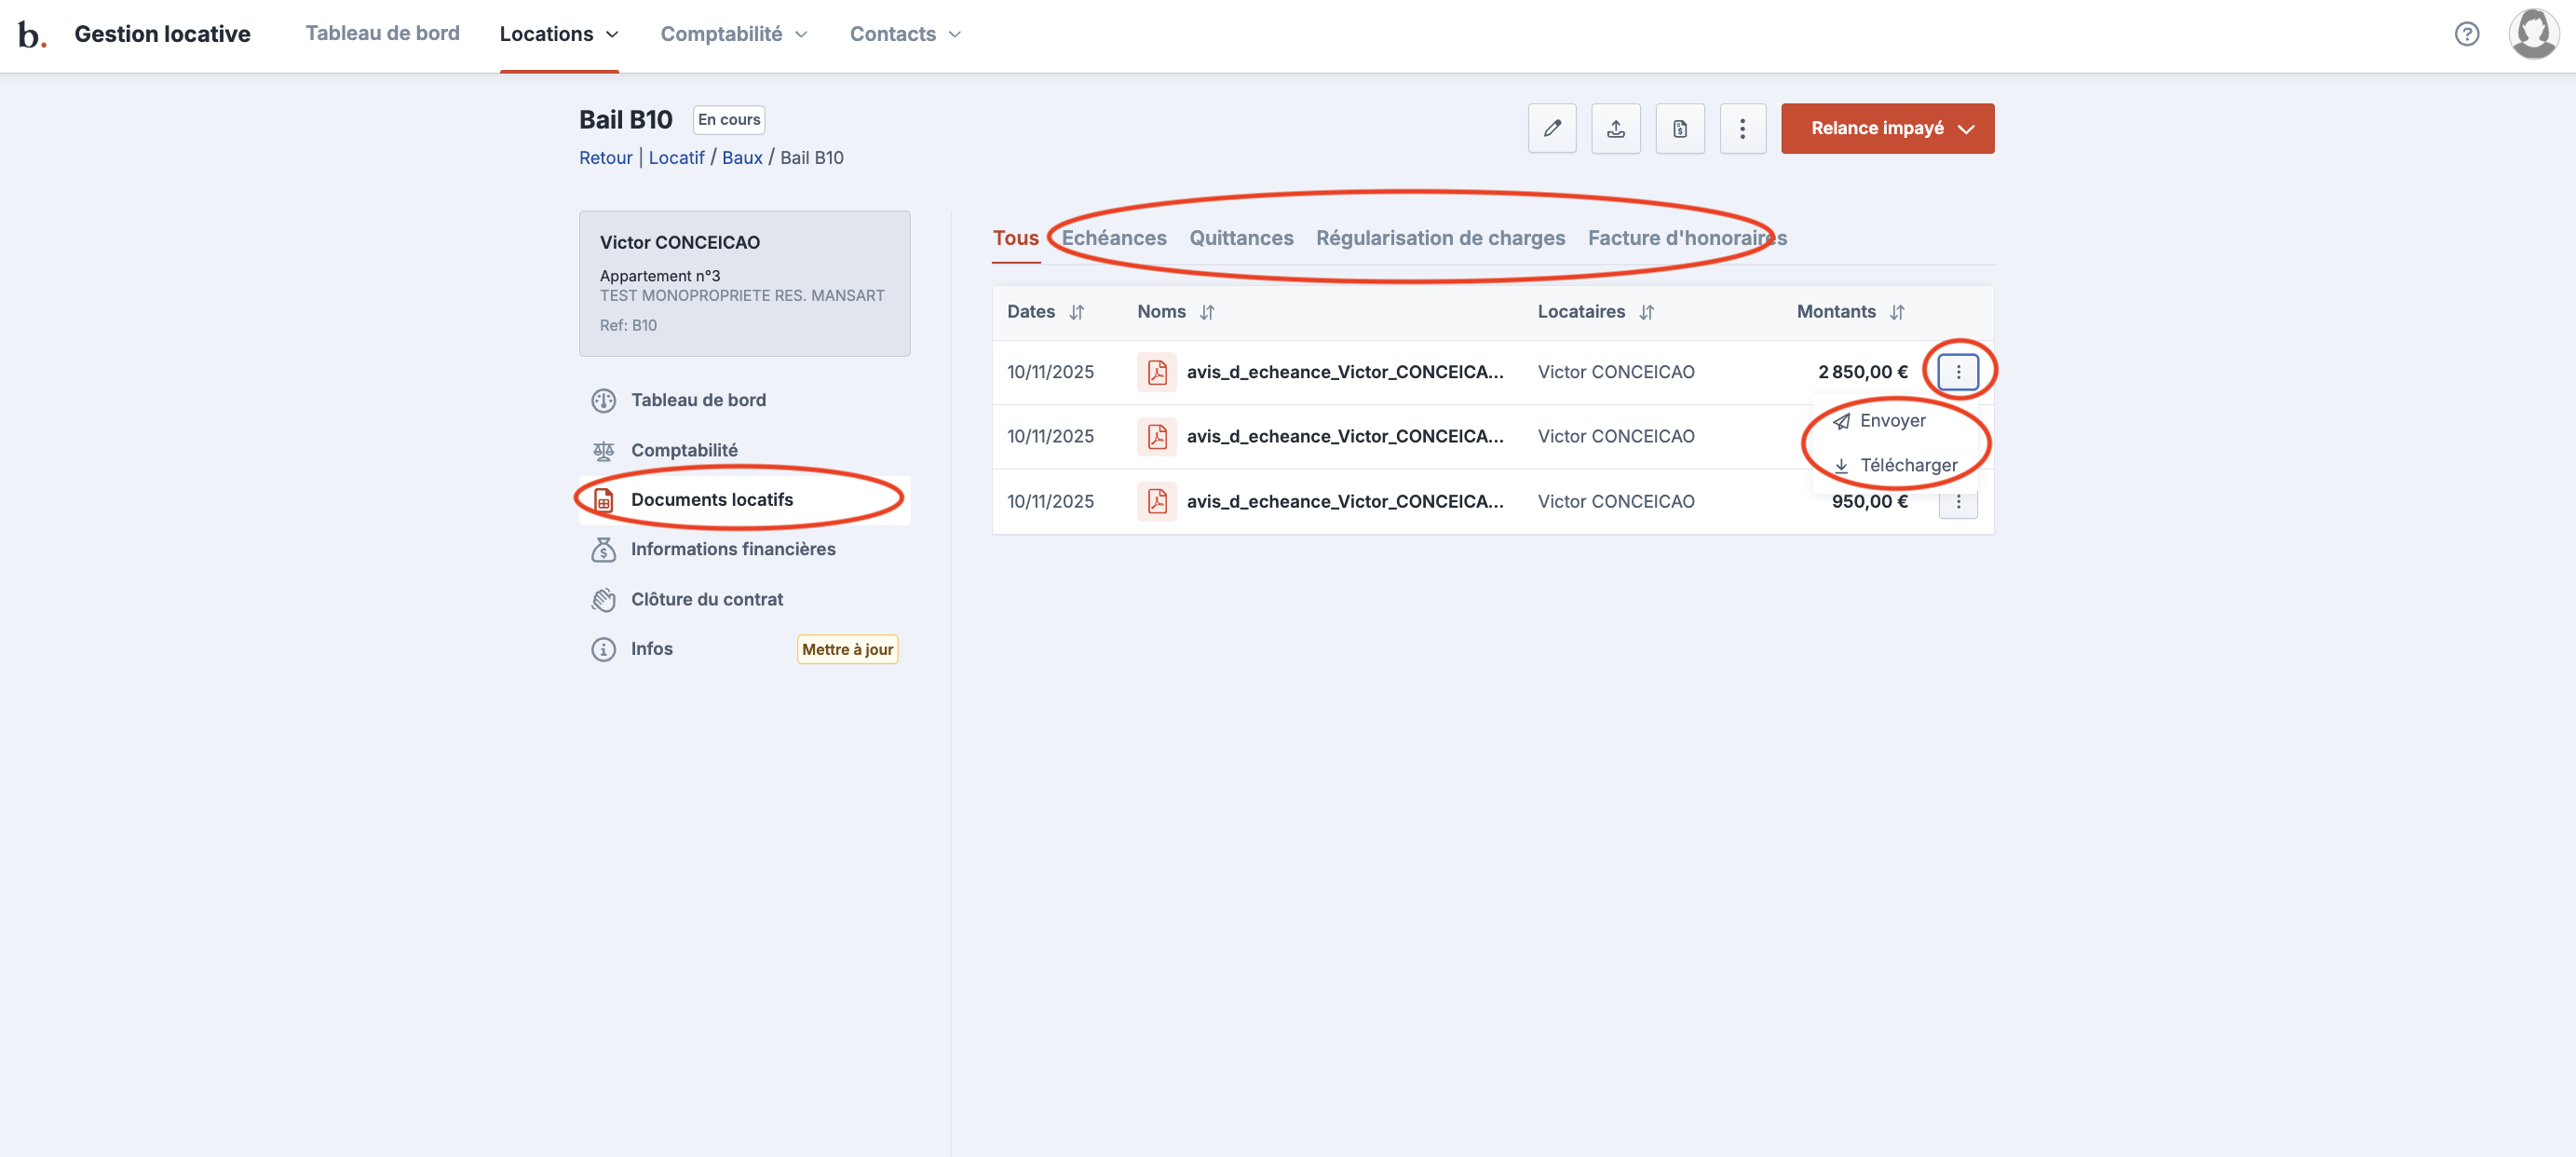Open the header three-dot more options
2576x1157 pixels.
click(1742, 128)
